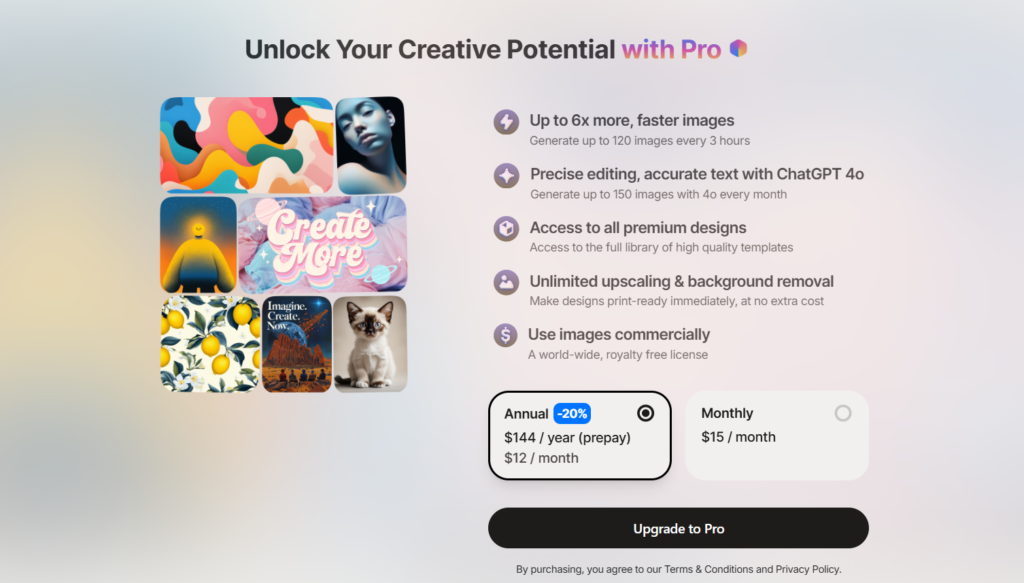The image size is (1024, 583).
Task: Select the Monthly plan radio button
Action: point(842,413)
